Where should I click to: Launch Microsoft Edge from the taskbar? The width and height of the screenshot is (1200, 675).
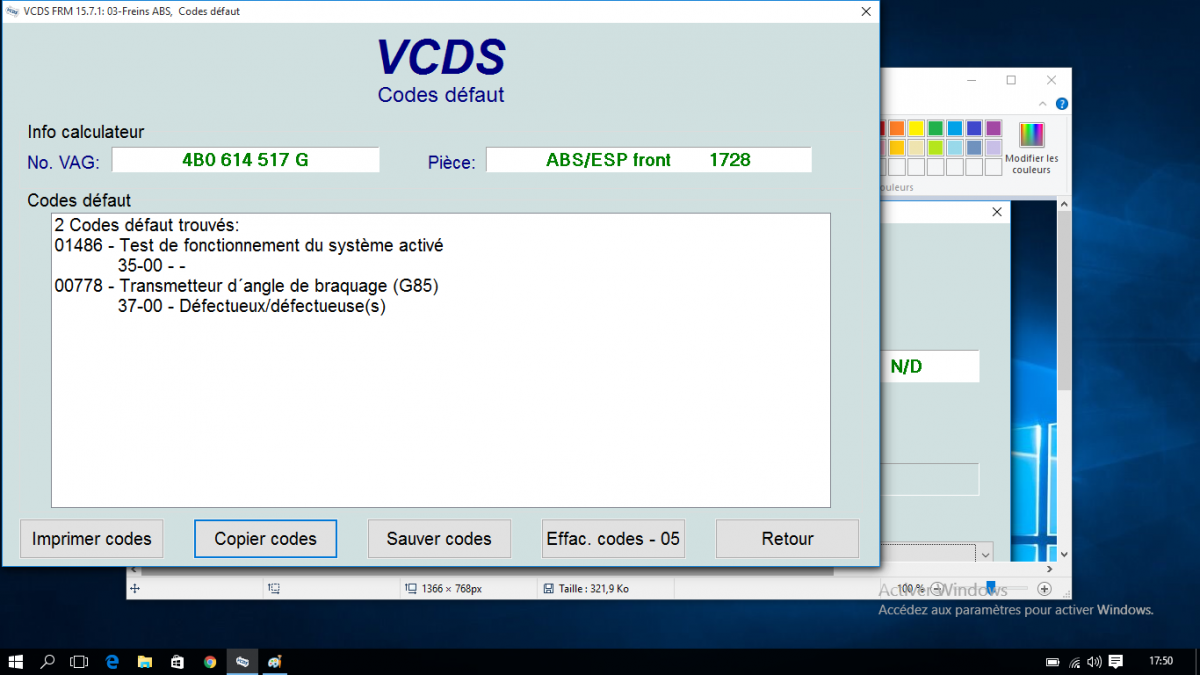(112, 661)
